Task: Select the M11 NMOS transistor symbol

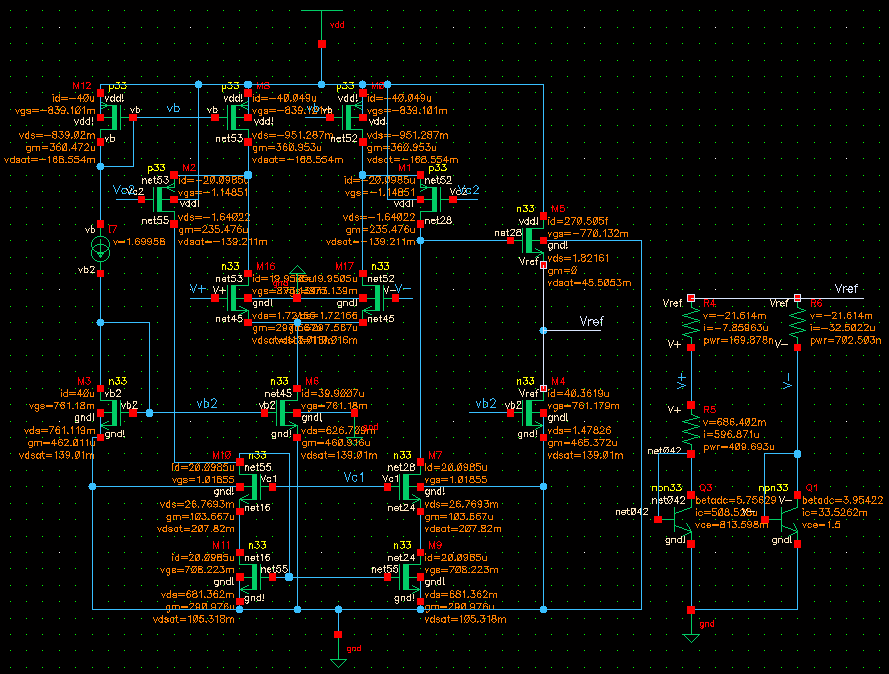Action: click(256, 577)
